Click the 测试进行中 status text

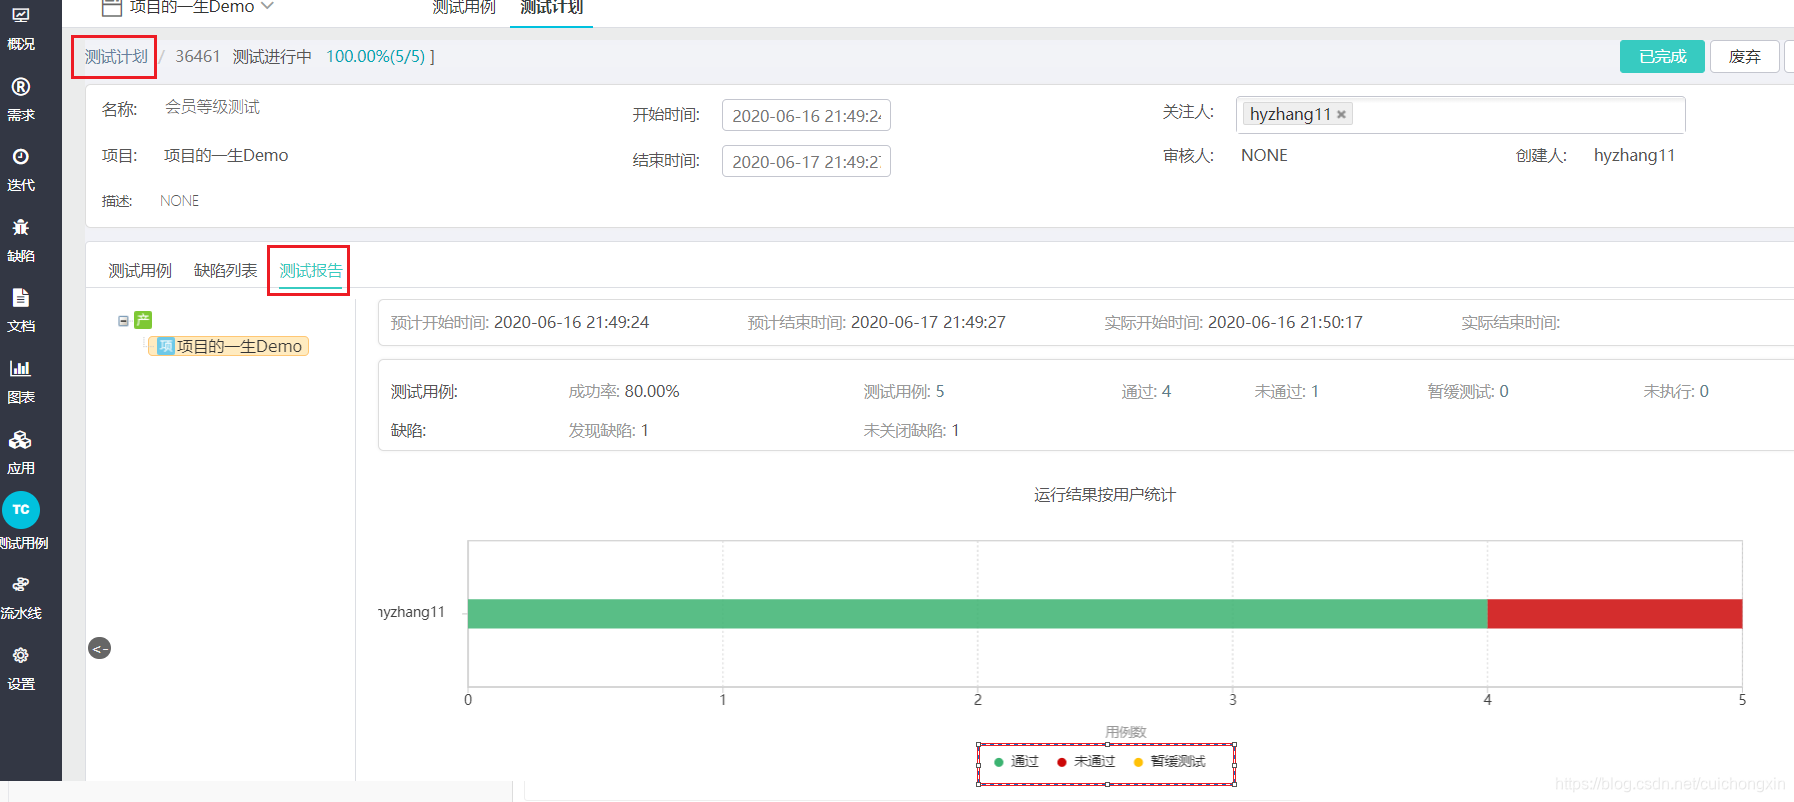pos(272,56)
